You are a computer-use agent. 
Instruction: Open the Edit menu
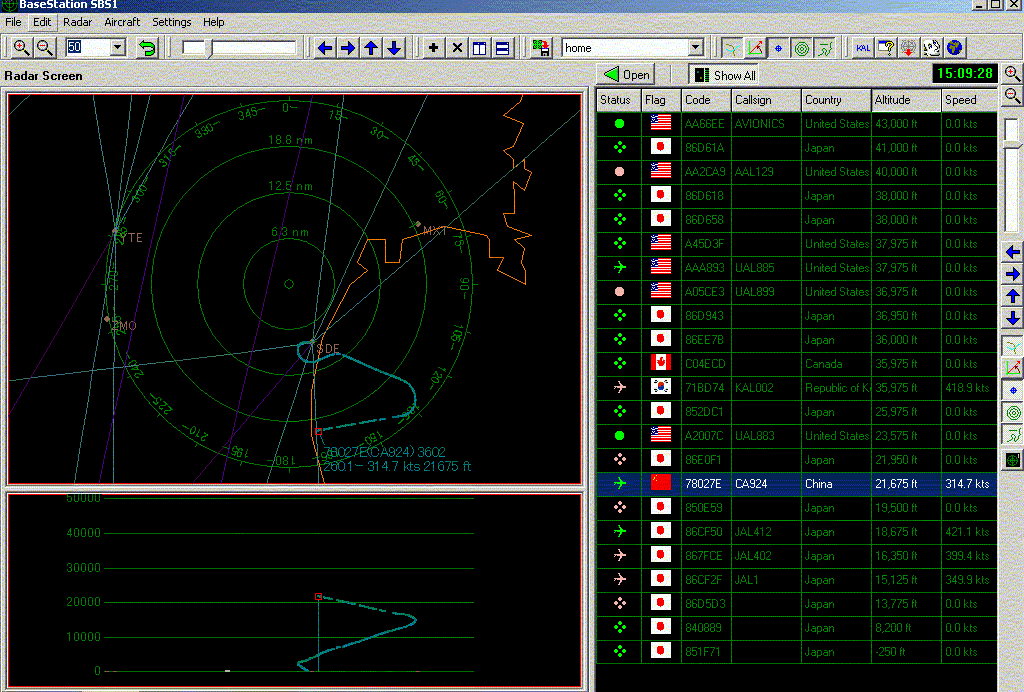(x=42, y=22)
